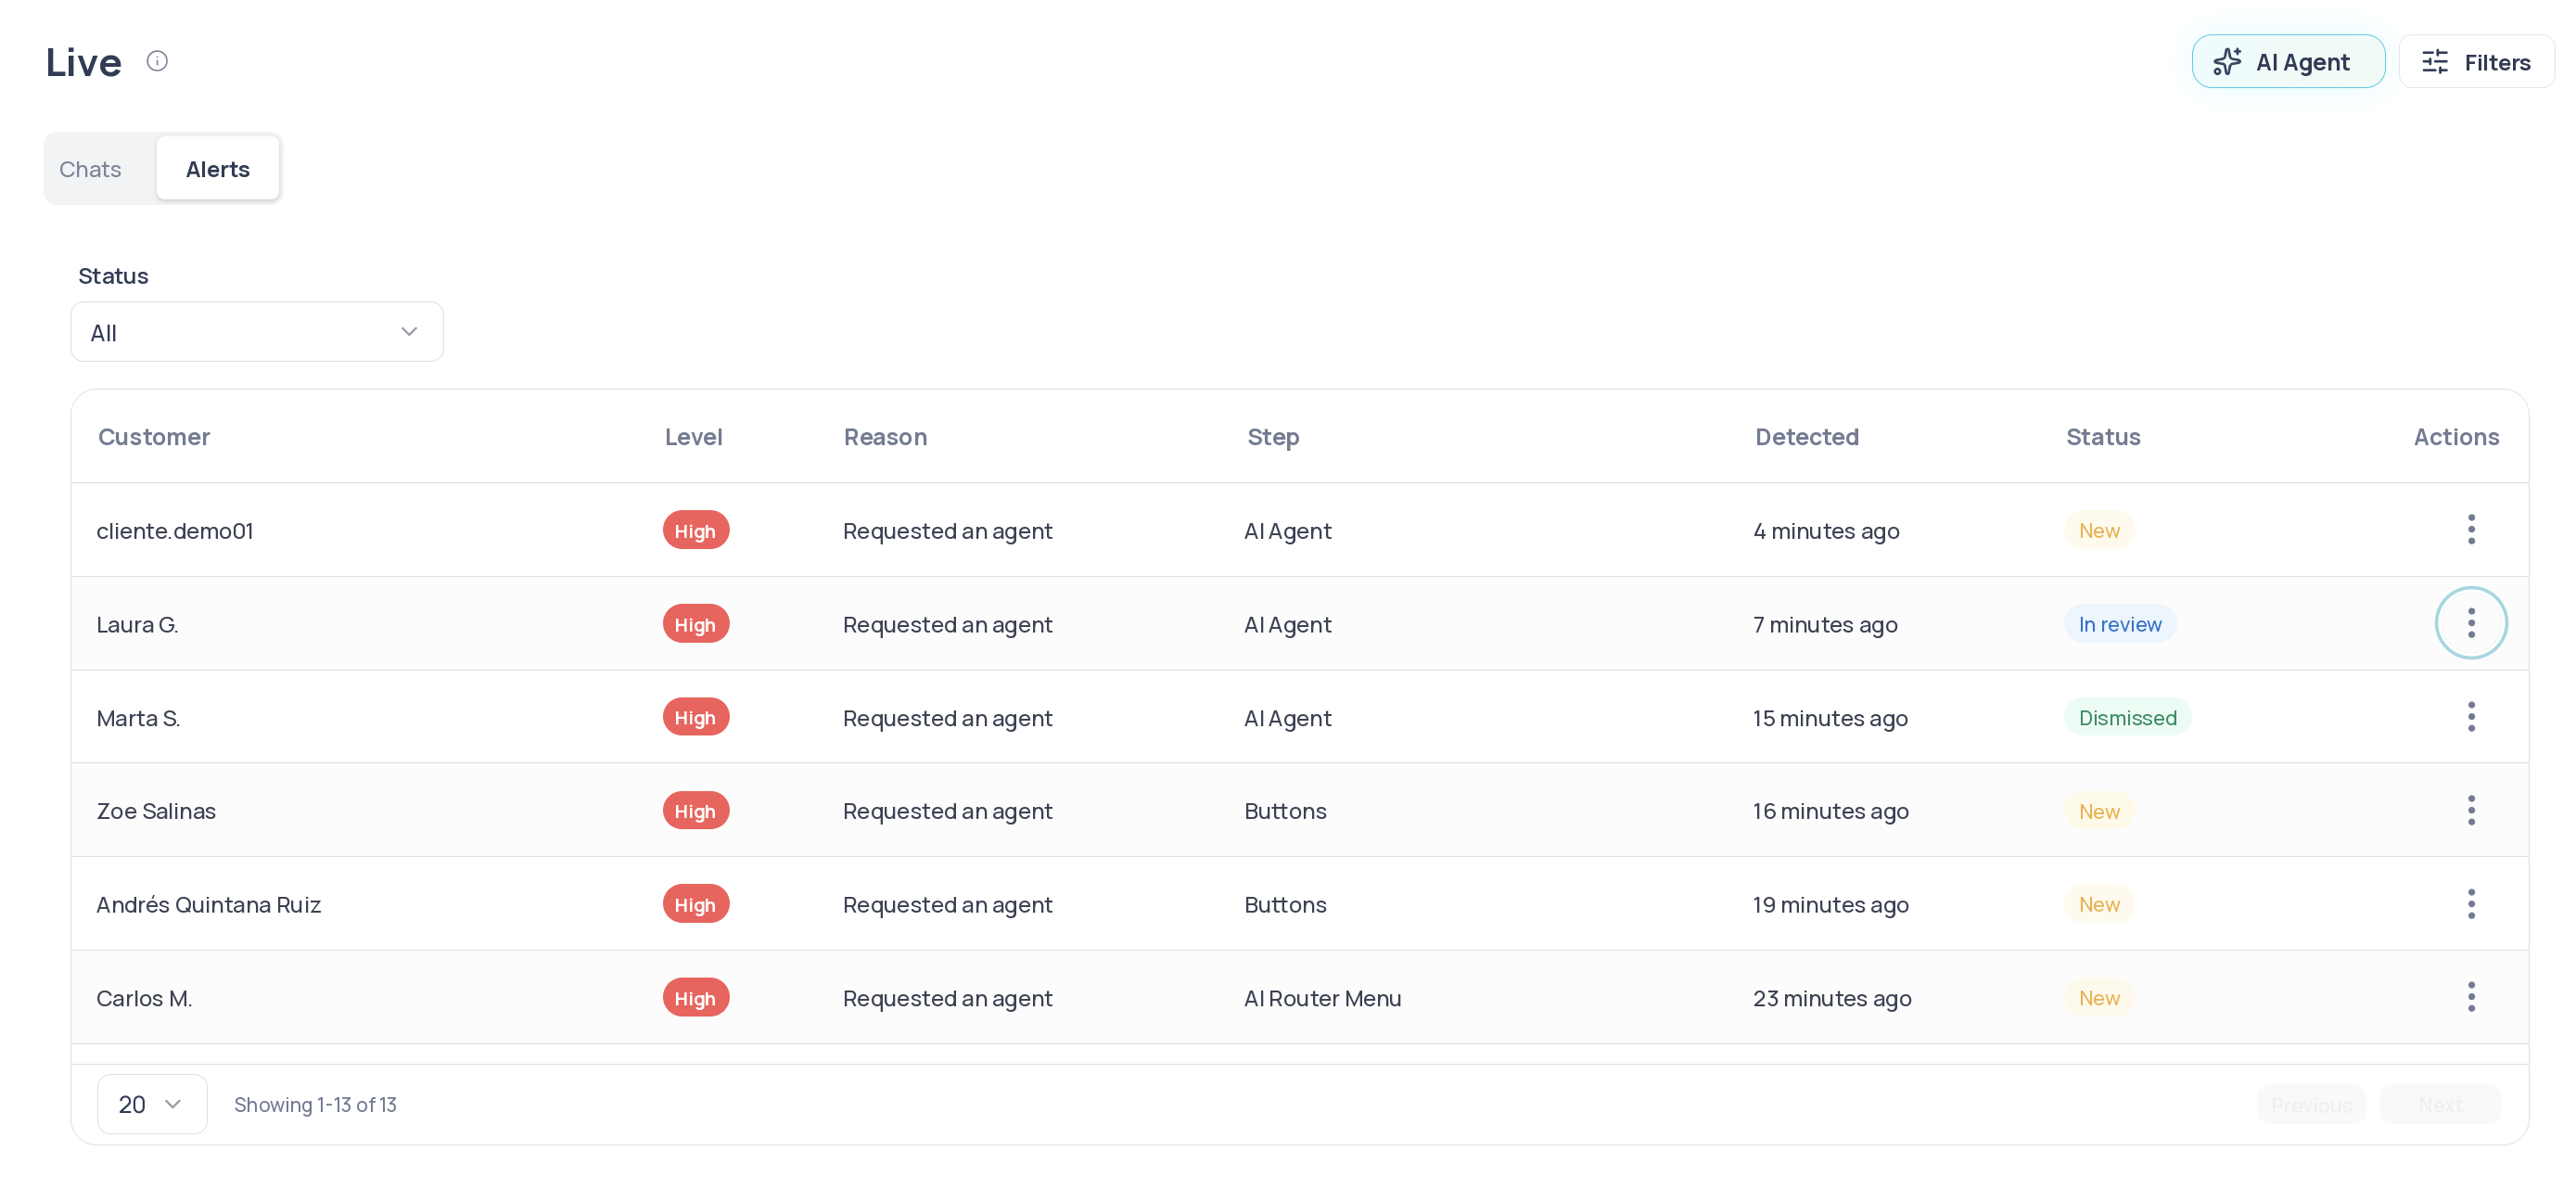Click customer name Zoe Salinas
The height and width of the screenshot is (1202, 2576).
point(156,811)
